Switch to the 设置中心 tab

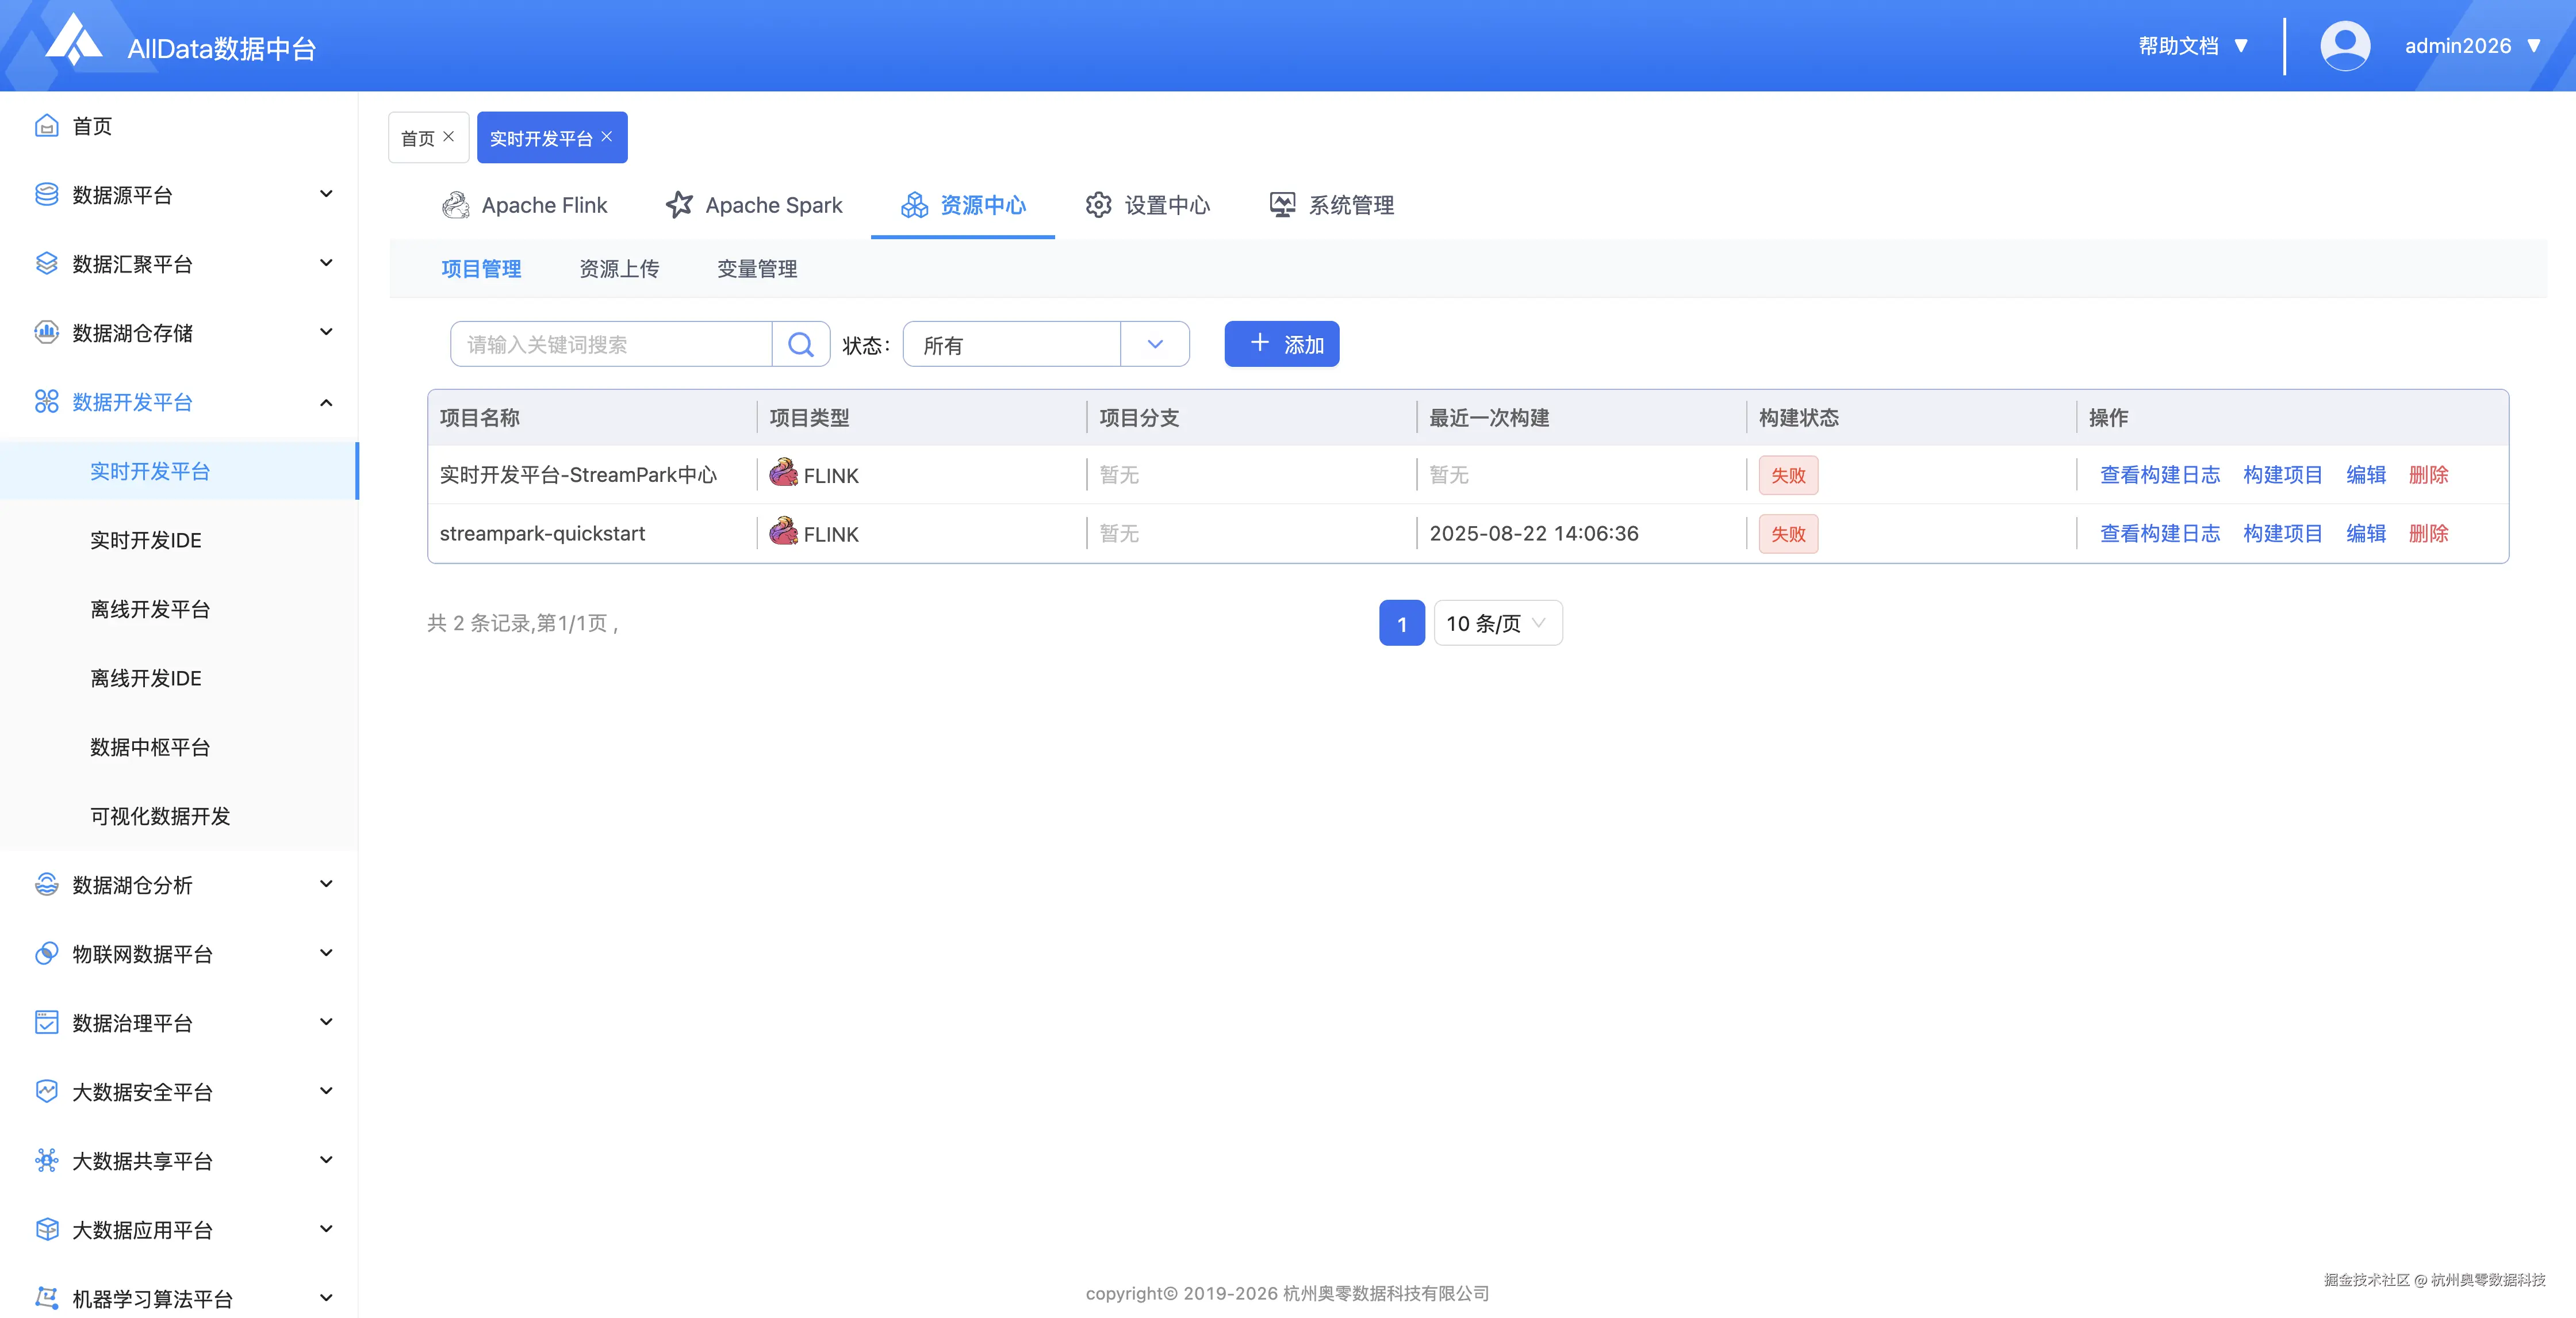[1148, 205]
